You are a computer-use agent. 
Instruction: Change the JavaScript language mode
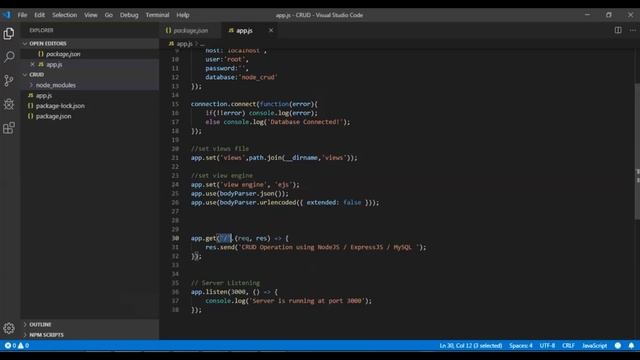coord(595,346)
